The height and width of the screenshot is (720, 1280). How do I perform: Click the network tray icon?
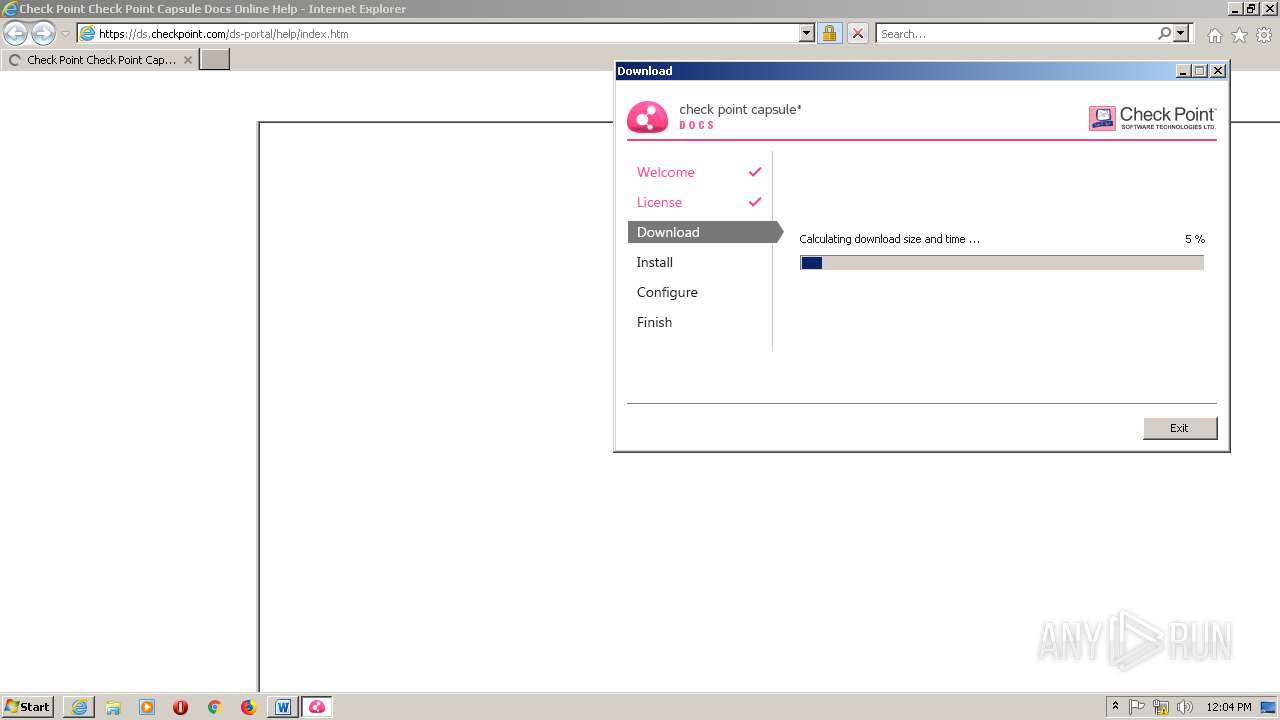pos(1161,707)
